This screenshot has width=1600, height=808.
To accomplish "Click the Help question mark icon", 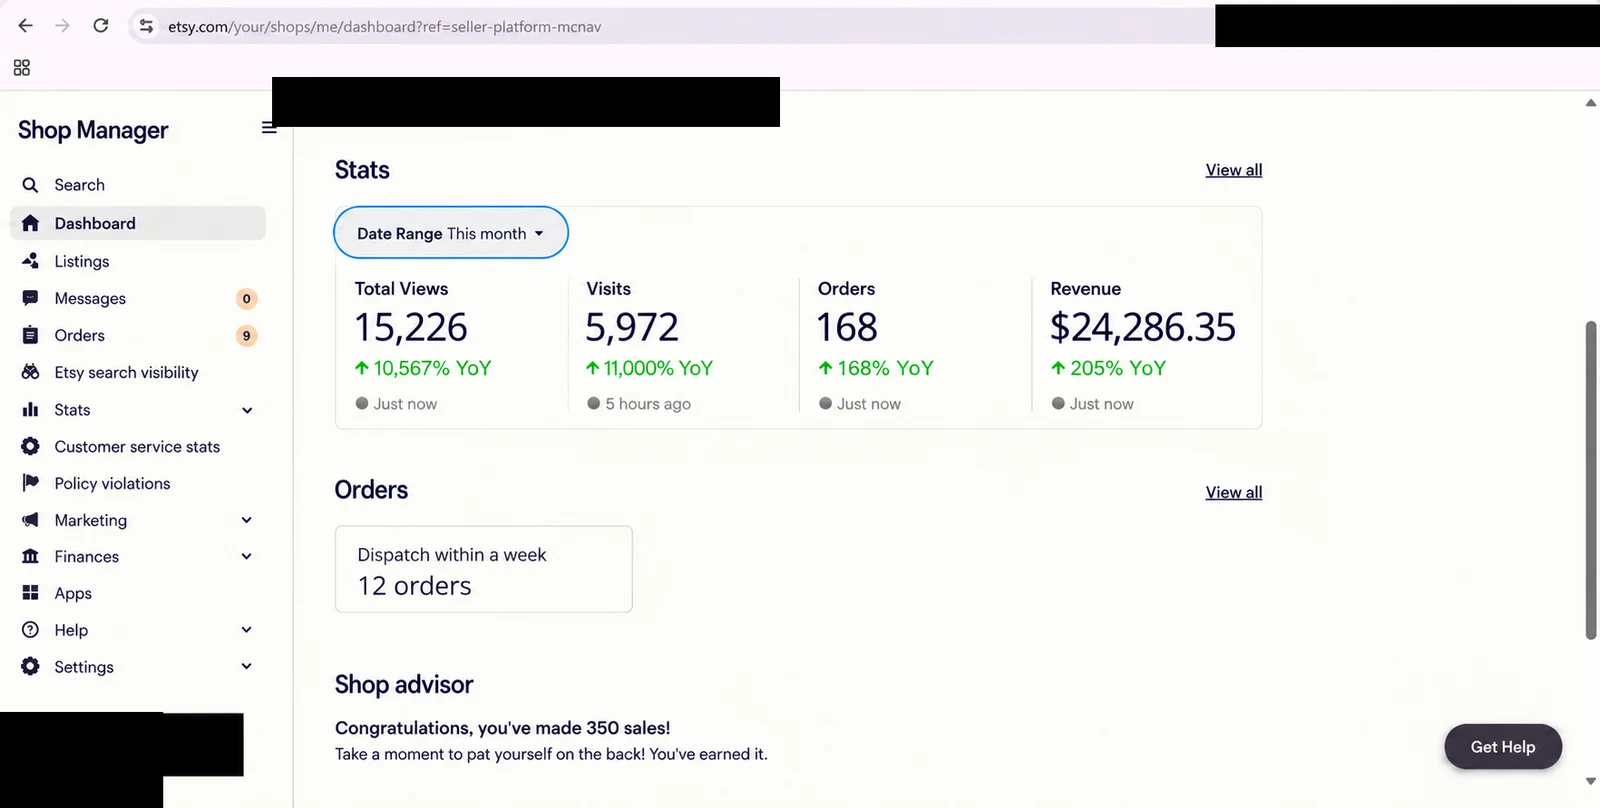I will tap(31, 630).
